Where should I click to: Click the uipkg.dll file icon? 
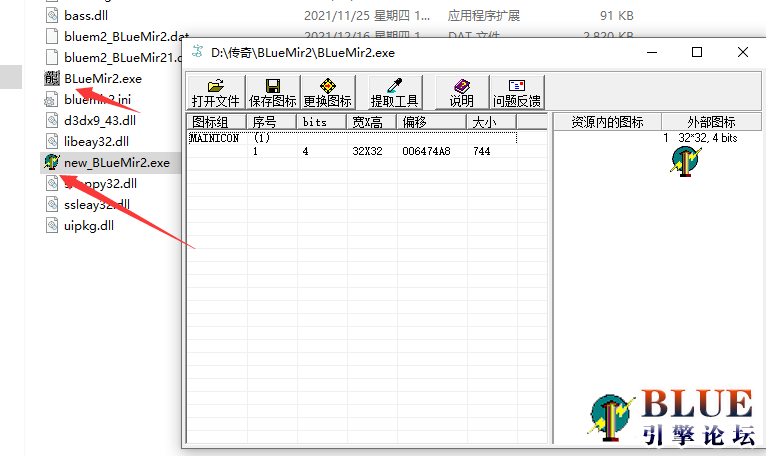pyautogui.click(x=52, y=225)
